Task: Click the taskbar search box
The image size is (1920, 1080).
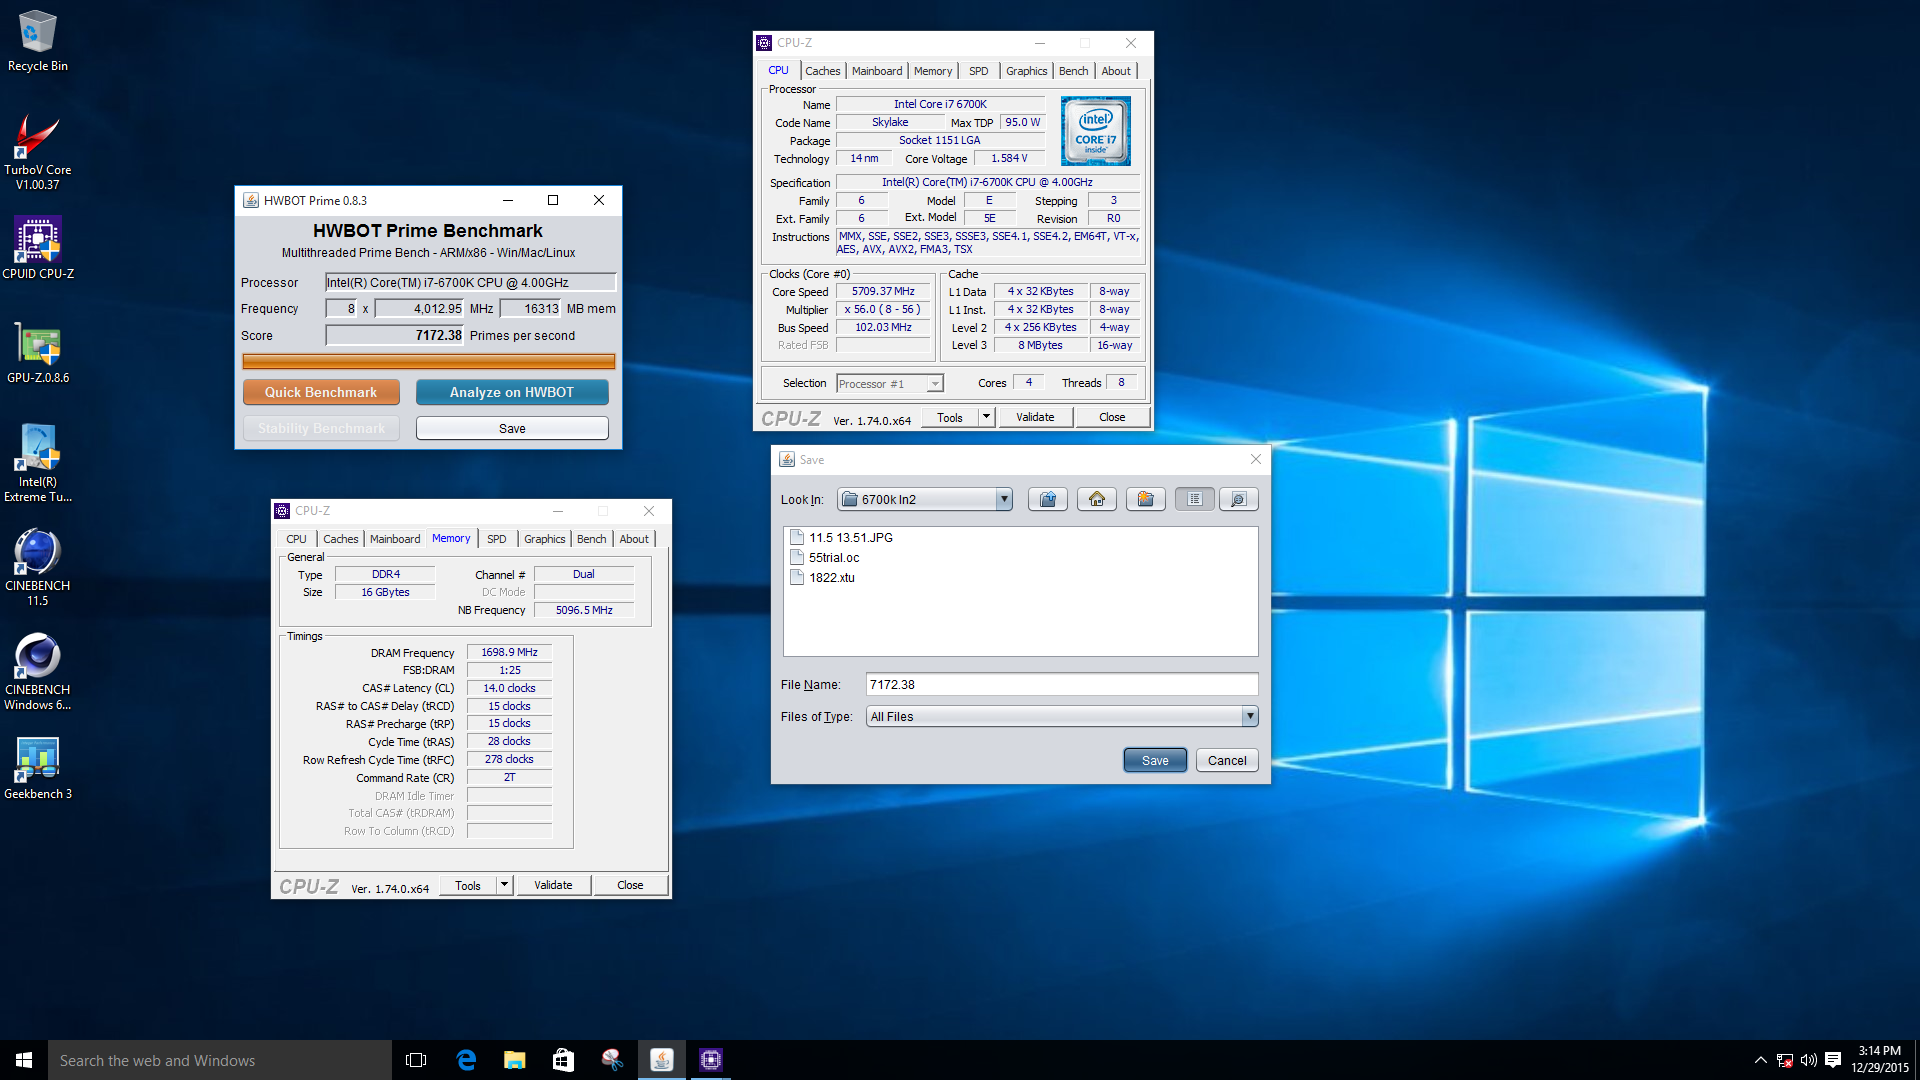Action: pyautogui.click(x=220, y=1060)
